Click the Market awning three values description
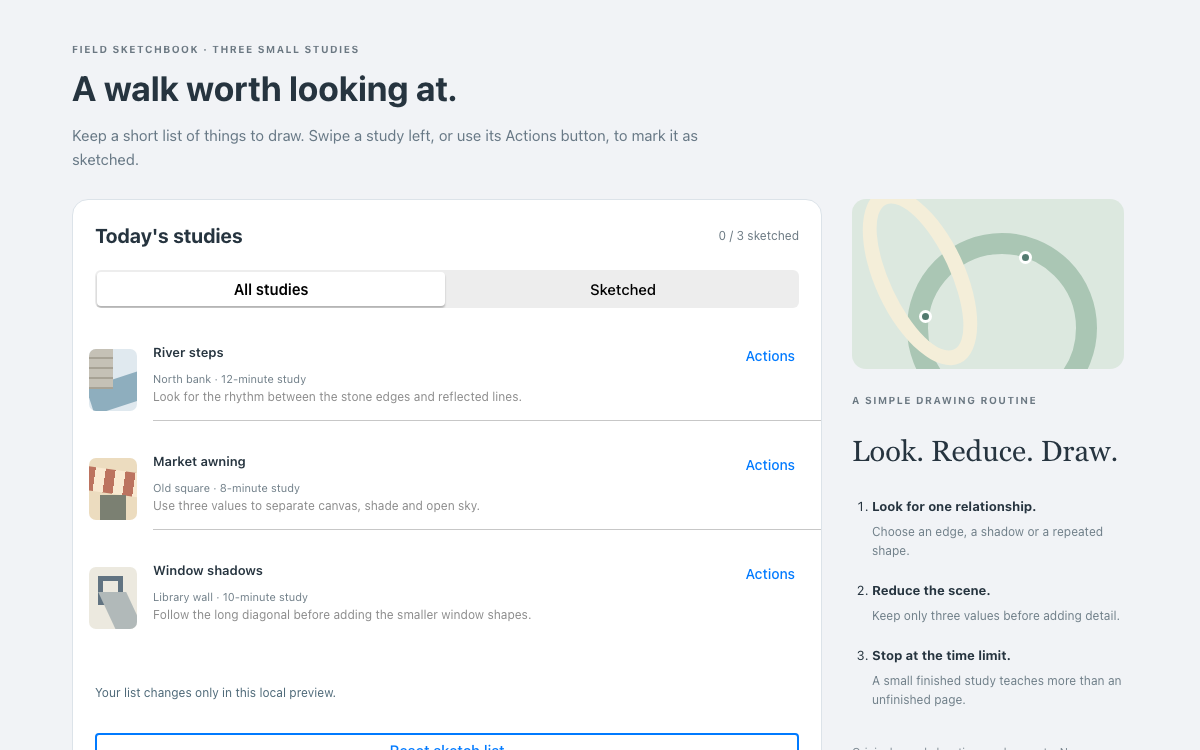 [316, 506]
